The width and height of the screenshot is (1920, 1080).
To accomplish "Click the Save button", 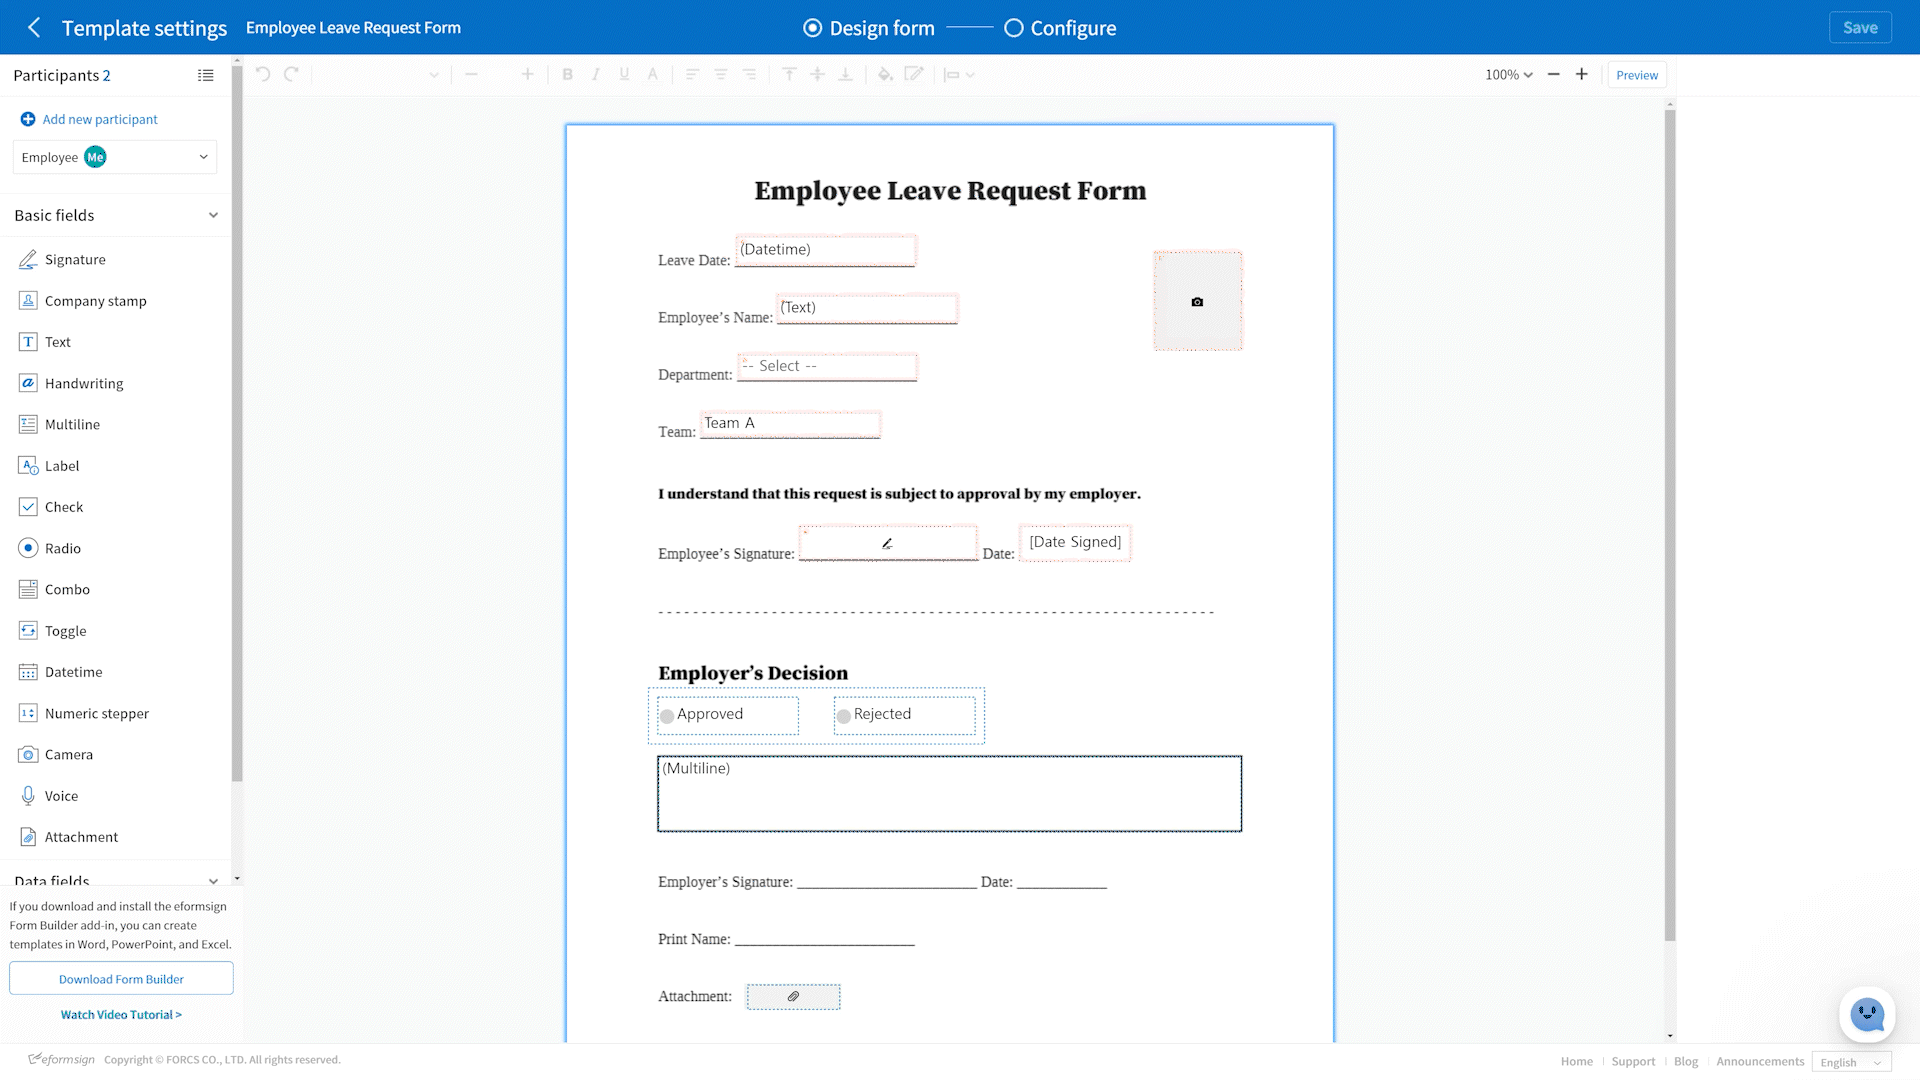I will pos(1860,28).
